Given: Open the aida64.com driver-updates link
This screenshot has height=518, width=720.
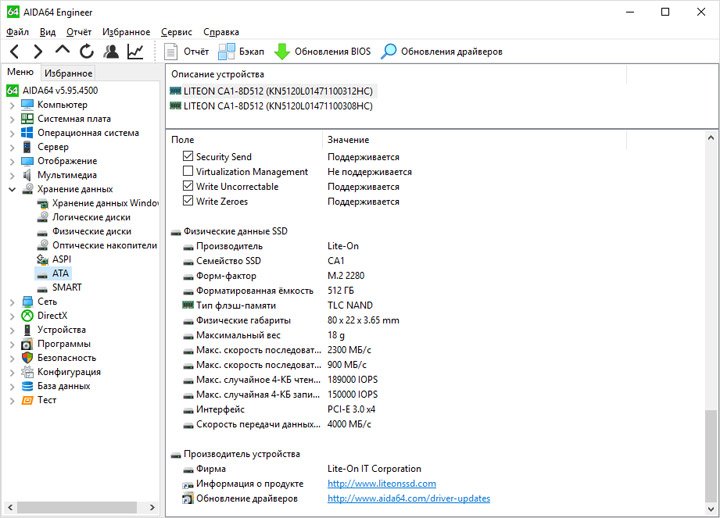Looking at the screenshot, I should click(409, 498).
